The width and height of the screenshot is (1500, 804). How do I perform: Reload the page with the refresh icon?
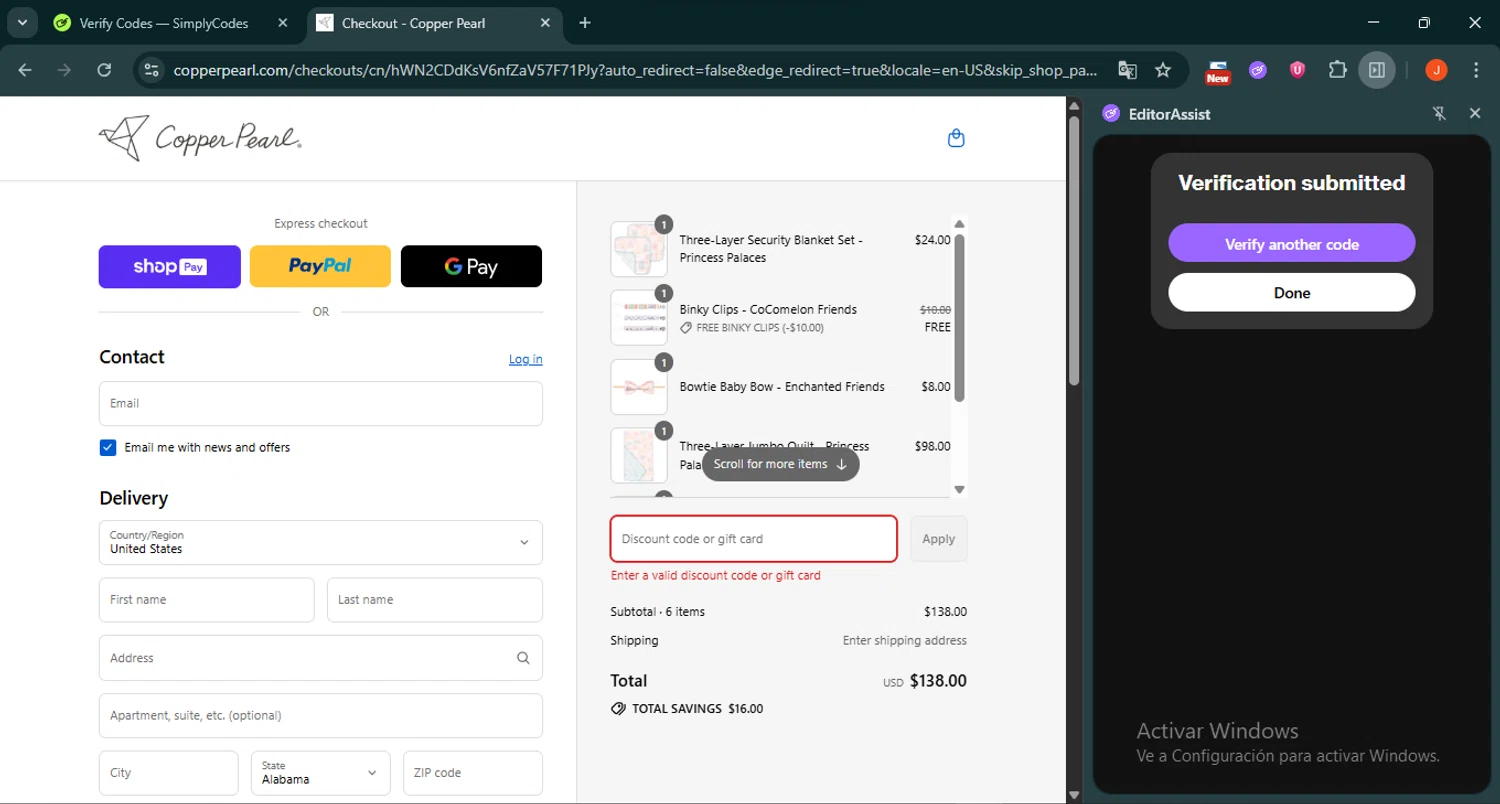pyautogui.click(x=104, y=70)
